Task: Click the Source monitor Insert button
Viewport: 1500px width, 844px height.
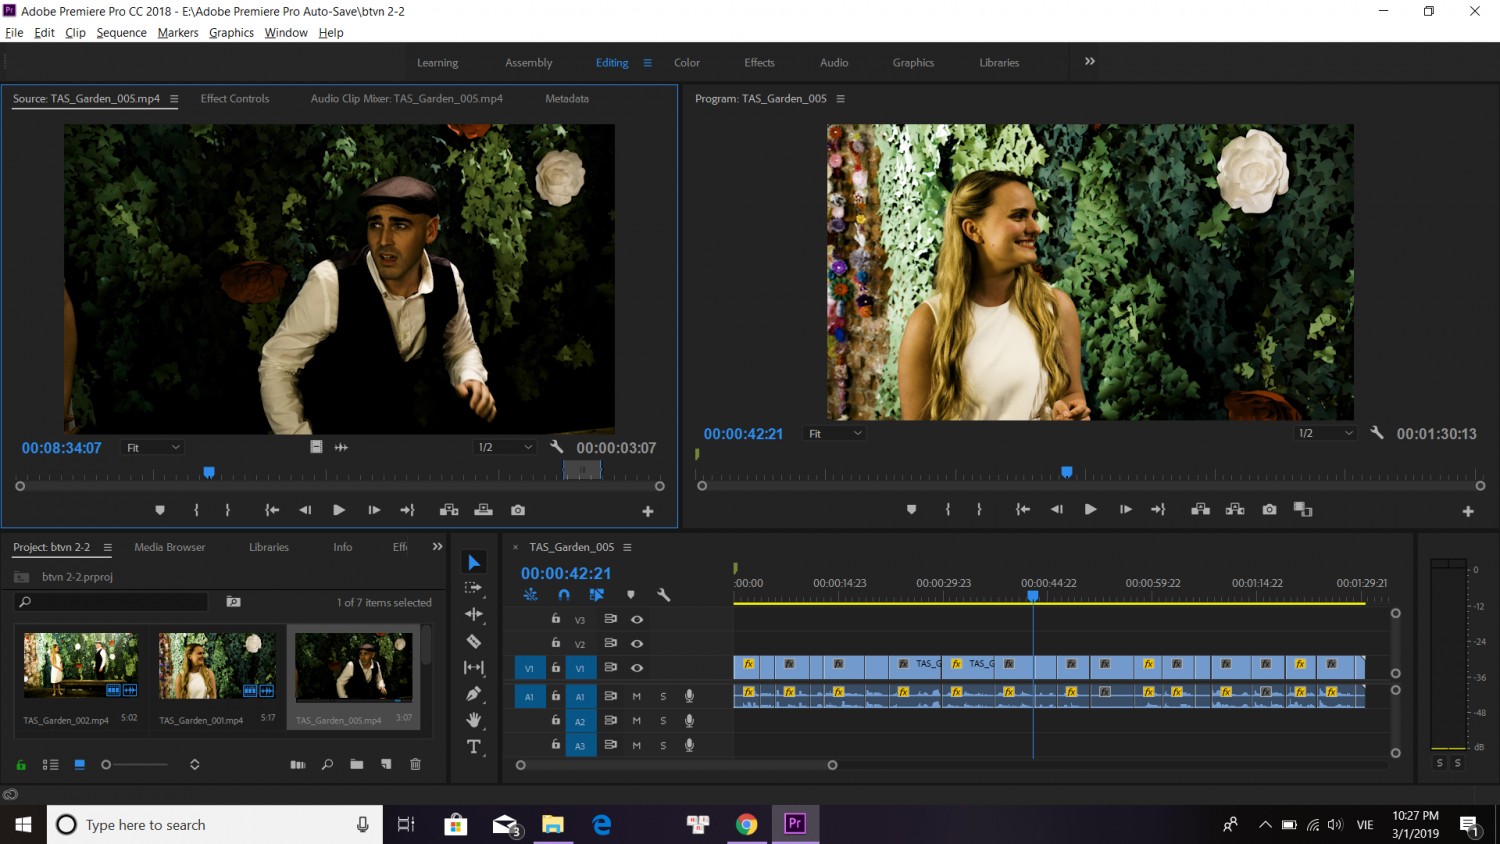Action: pyautogui.click(x=449, y=510)
